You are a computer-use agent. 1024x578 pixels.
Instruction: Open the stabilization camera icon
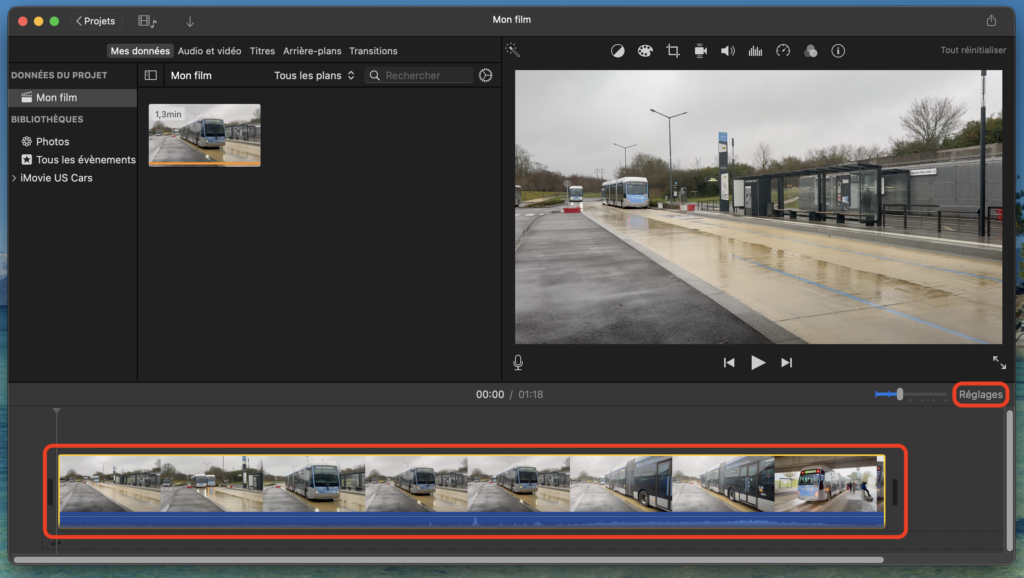(x=701, y=51)
